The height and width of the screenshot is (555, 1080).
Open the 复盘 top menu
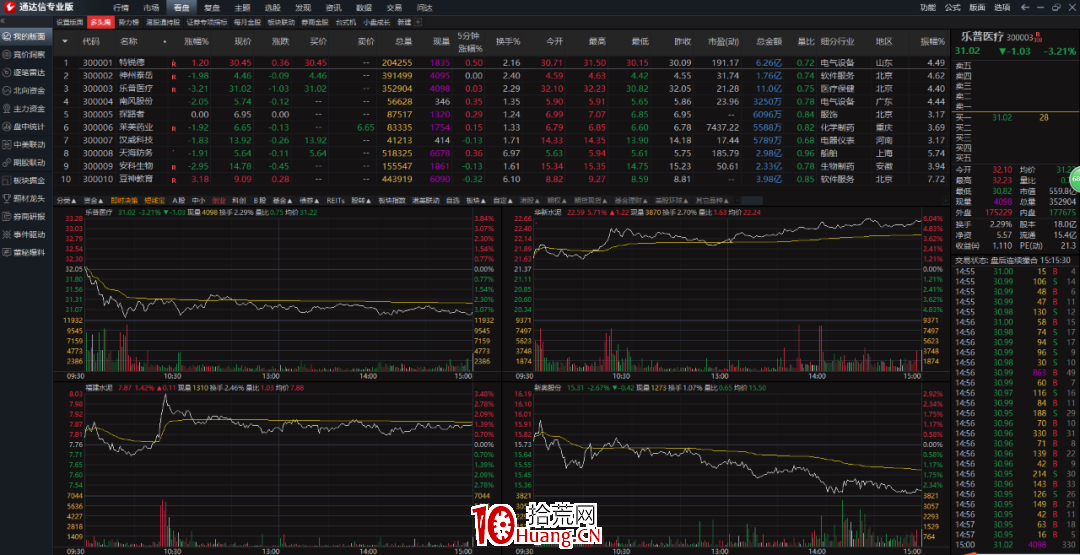[x=212, y=8]
